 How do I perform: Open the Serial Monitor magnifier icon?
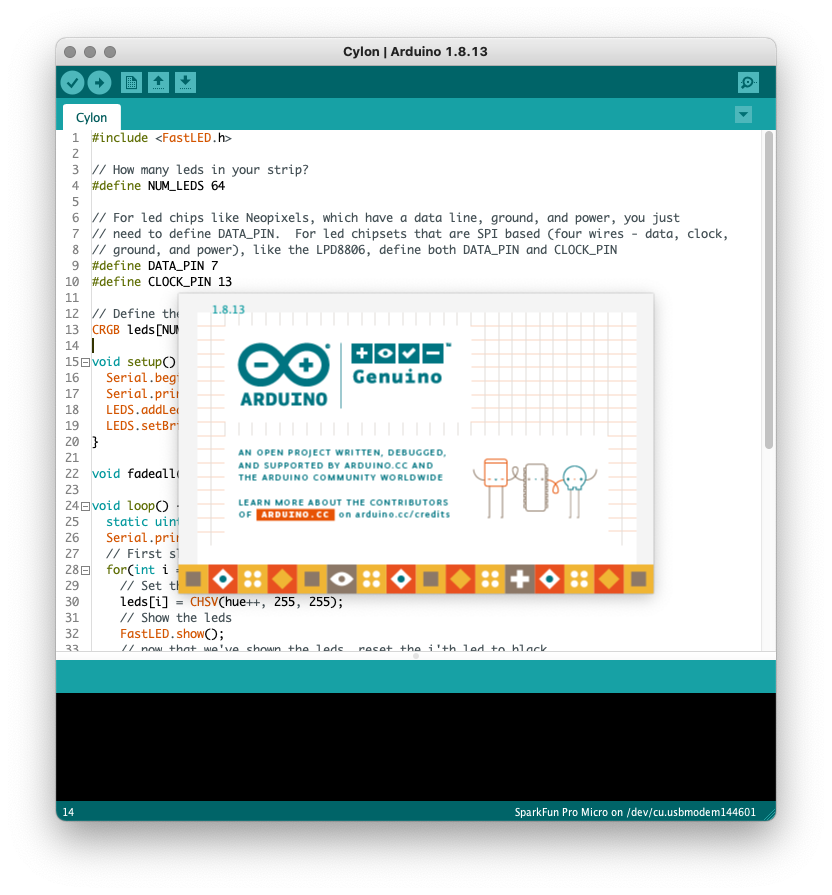tap(748, 83)
